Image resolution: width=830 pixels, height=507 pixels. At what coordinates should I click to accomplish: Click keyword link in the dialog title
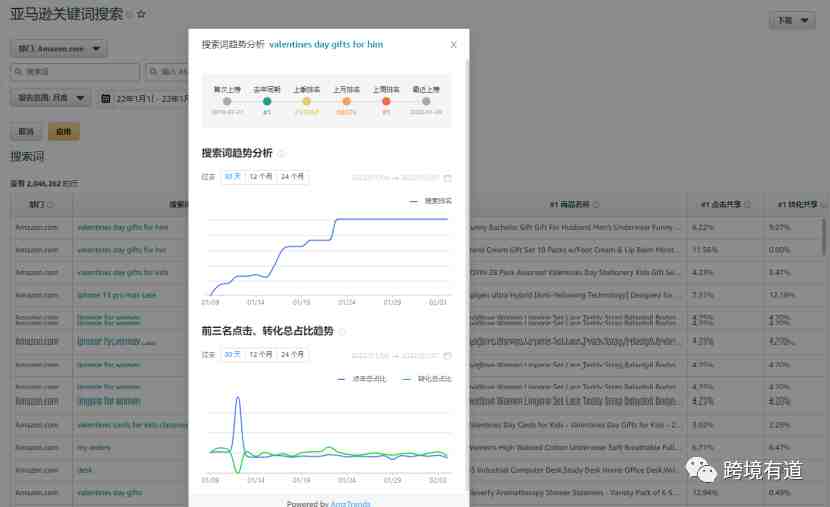pos(326,44)
